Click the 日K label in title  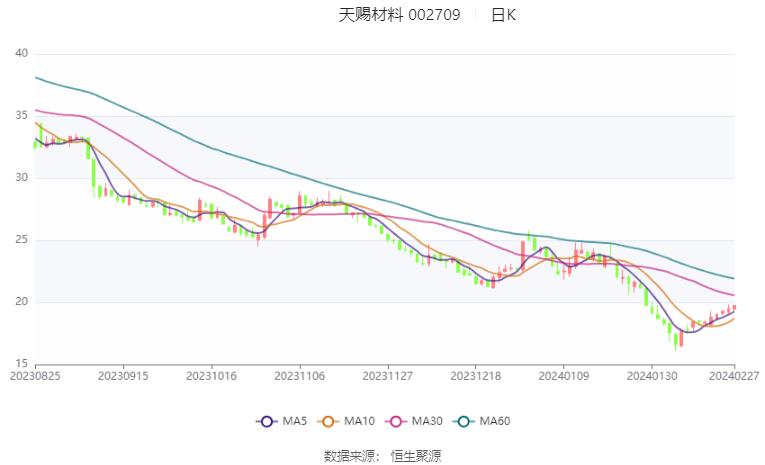pos(503,15)
